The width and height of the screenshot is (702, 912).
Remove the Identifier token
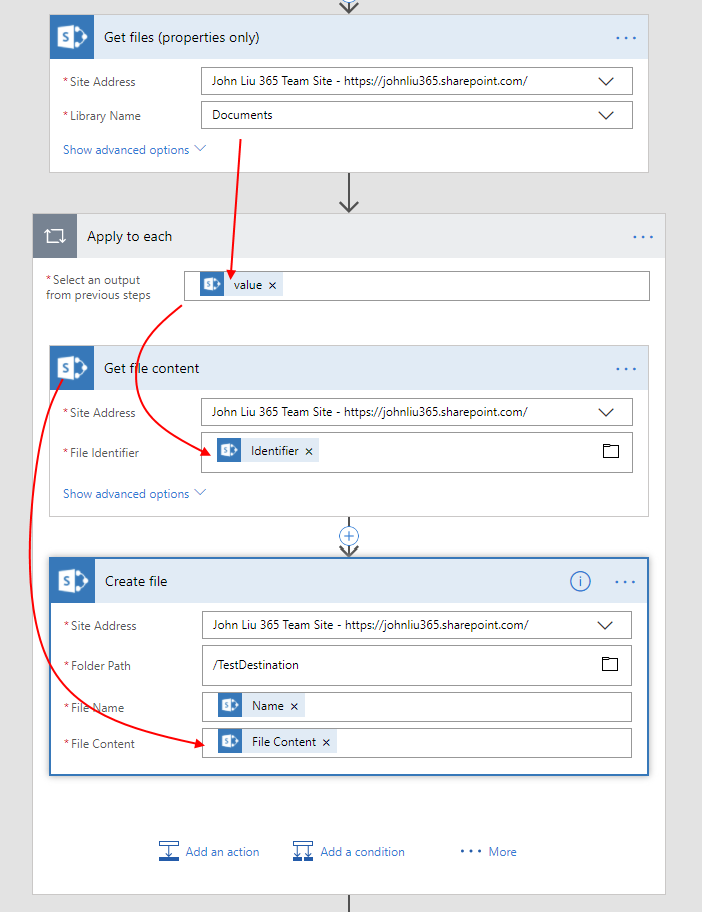[x=309, y=452]
